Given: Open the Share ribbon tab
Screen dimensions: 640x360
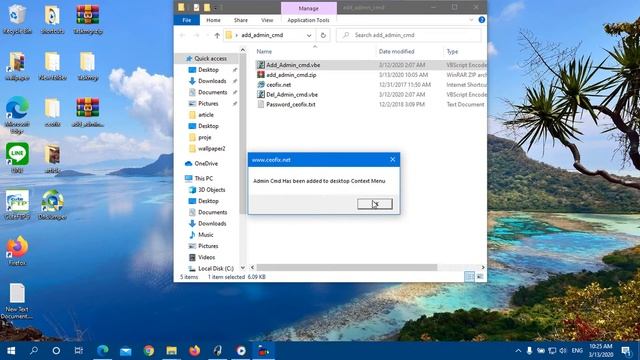Looking at the screenshot, I should coord(240,20).
